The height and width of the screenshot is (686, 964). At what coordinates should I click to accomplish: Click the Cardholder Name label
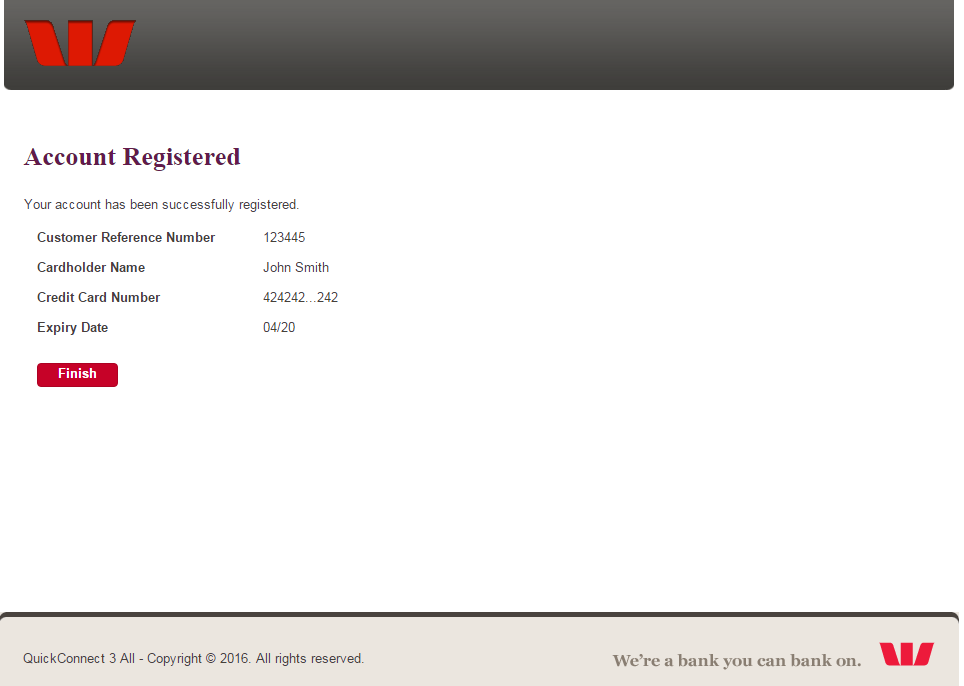coord(90,267)
